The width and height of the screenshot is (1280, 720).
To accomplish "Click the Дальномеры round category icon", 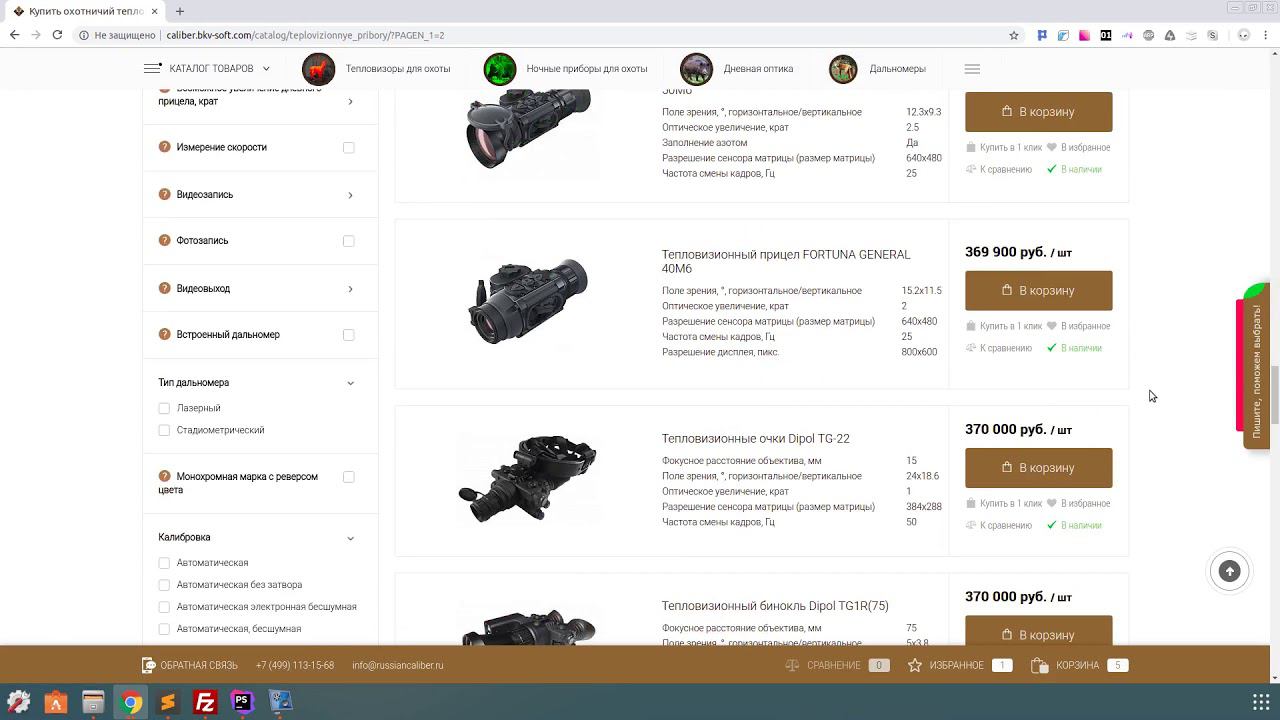I will pyautogui.click(x=843, y=69).
